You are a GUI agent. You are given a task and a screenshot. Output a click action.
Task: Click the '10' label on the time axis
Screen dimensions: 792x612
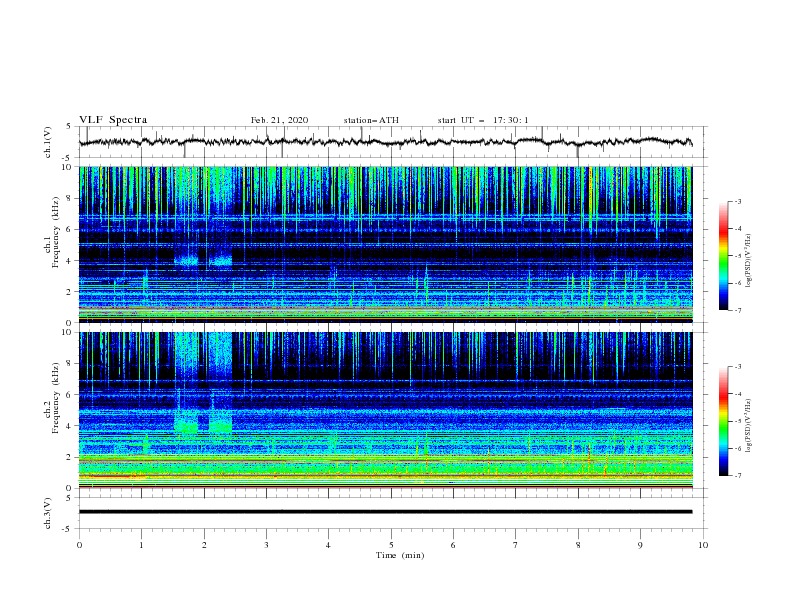point(703,545)
